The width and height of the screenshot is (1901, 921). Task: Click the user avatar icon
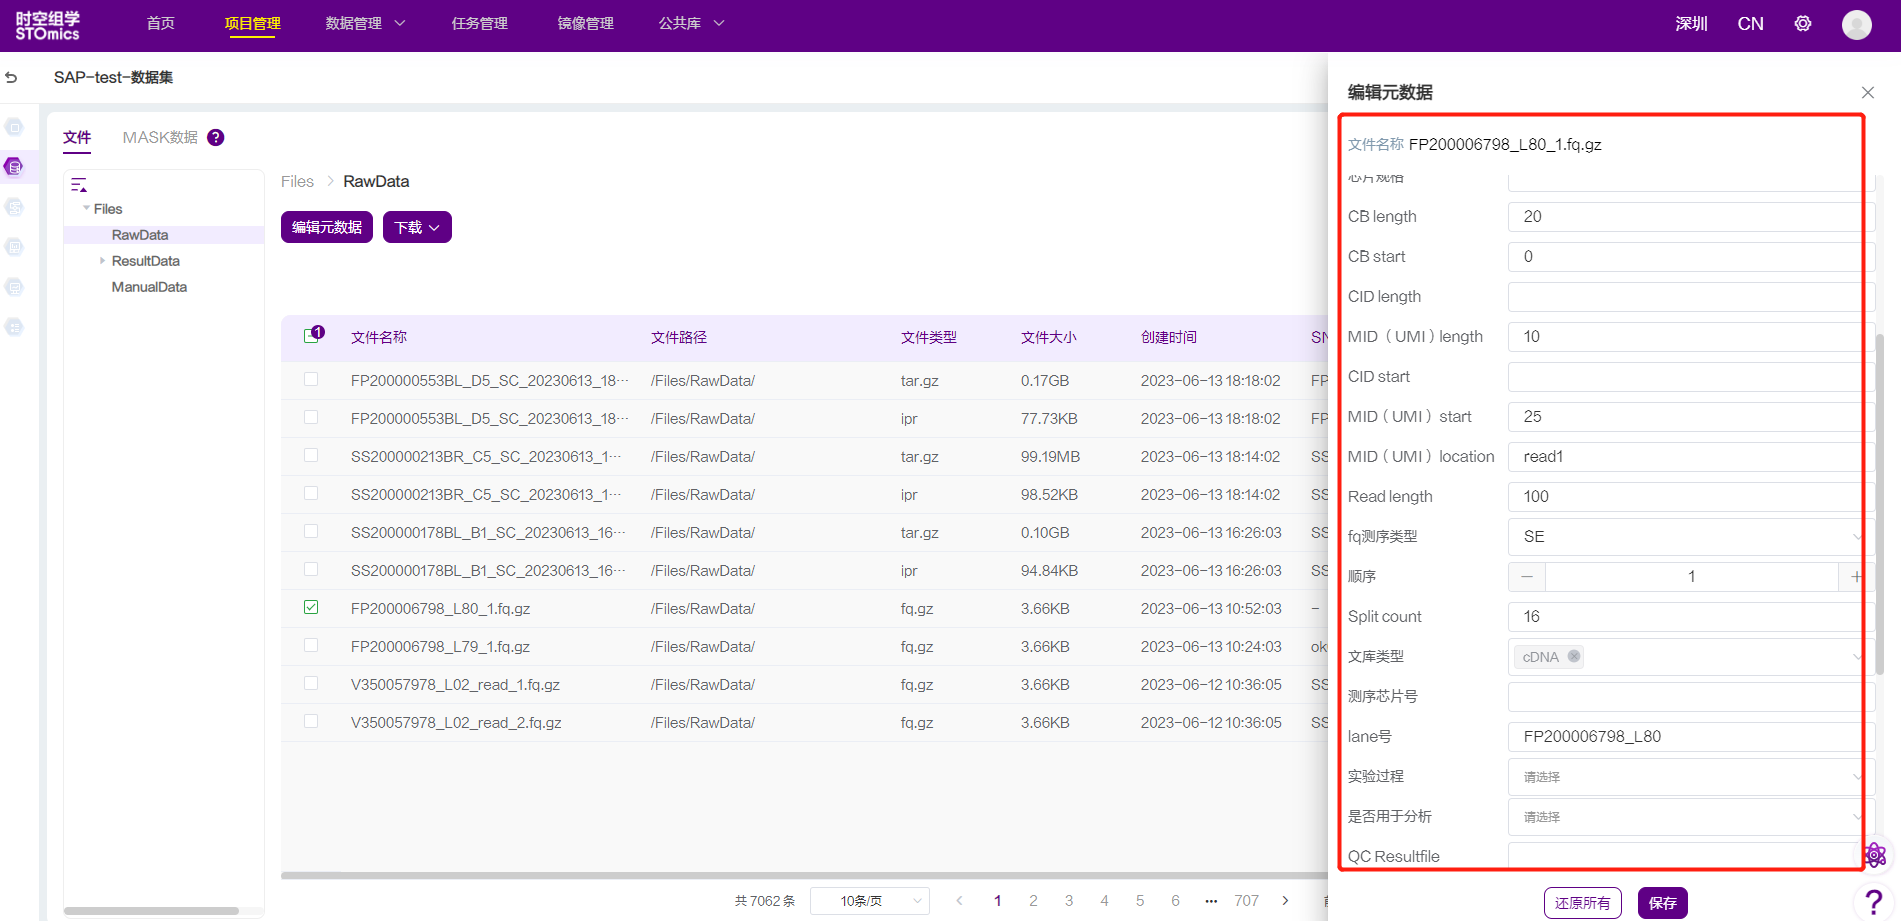[x=1856, y=25]
